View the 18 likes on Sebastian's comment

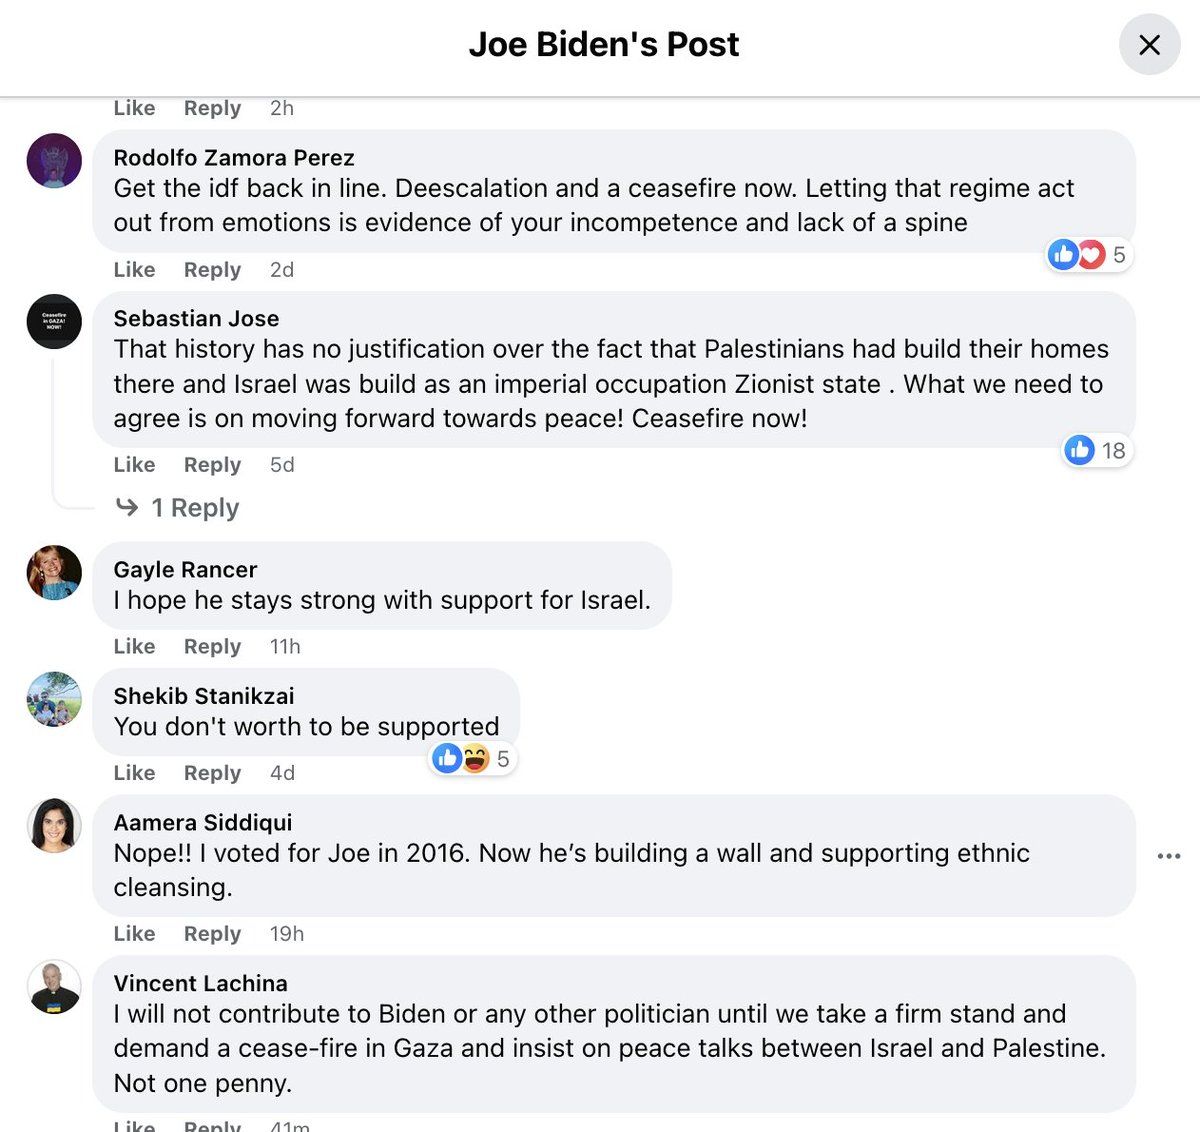click(1096, 451)
